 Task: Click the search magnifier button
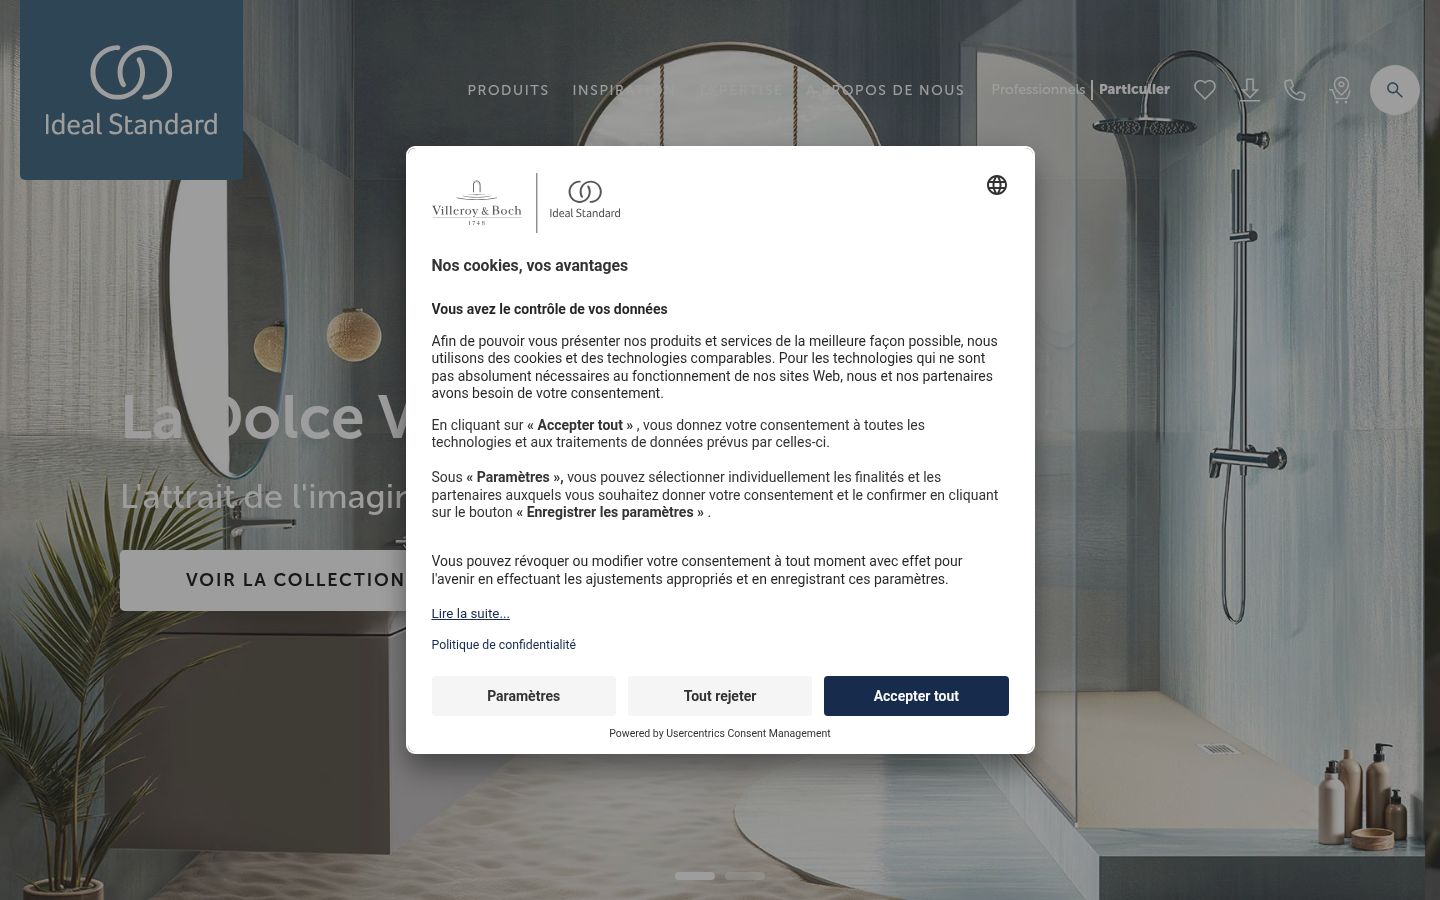tap(1394, 90)
